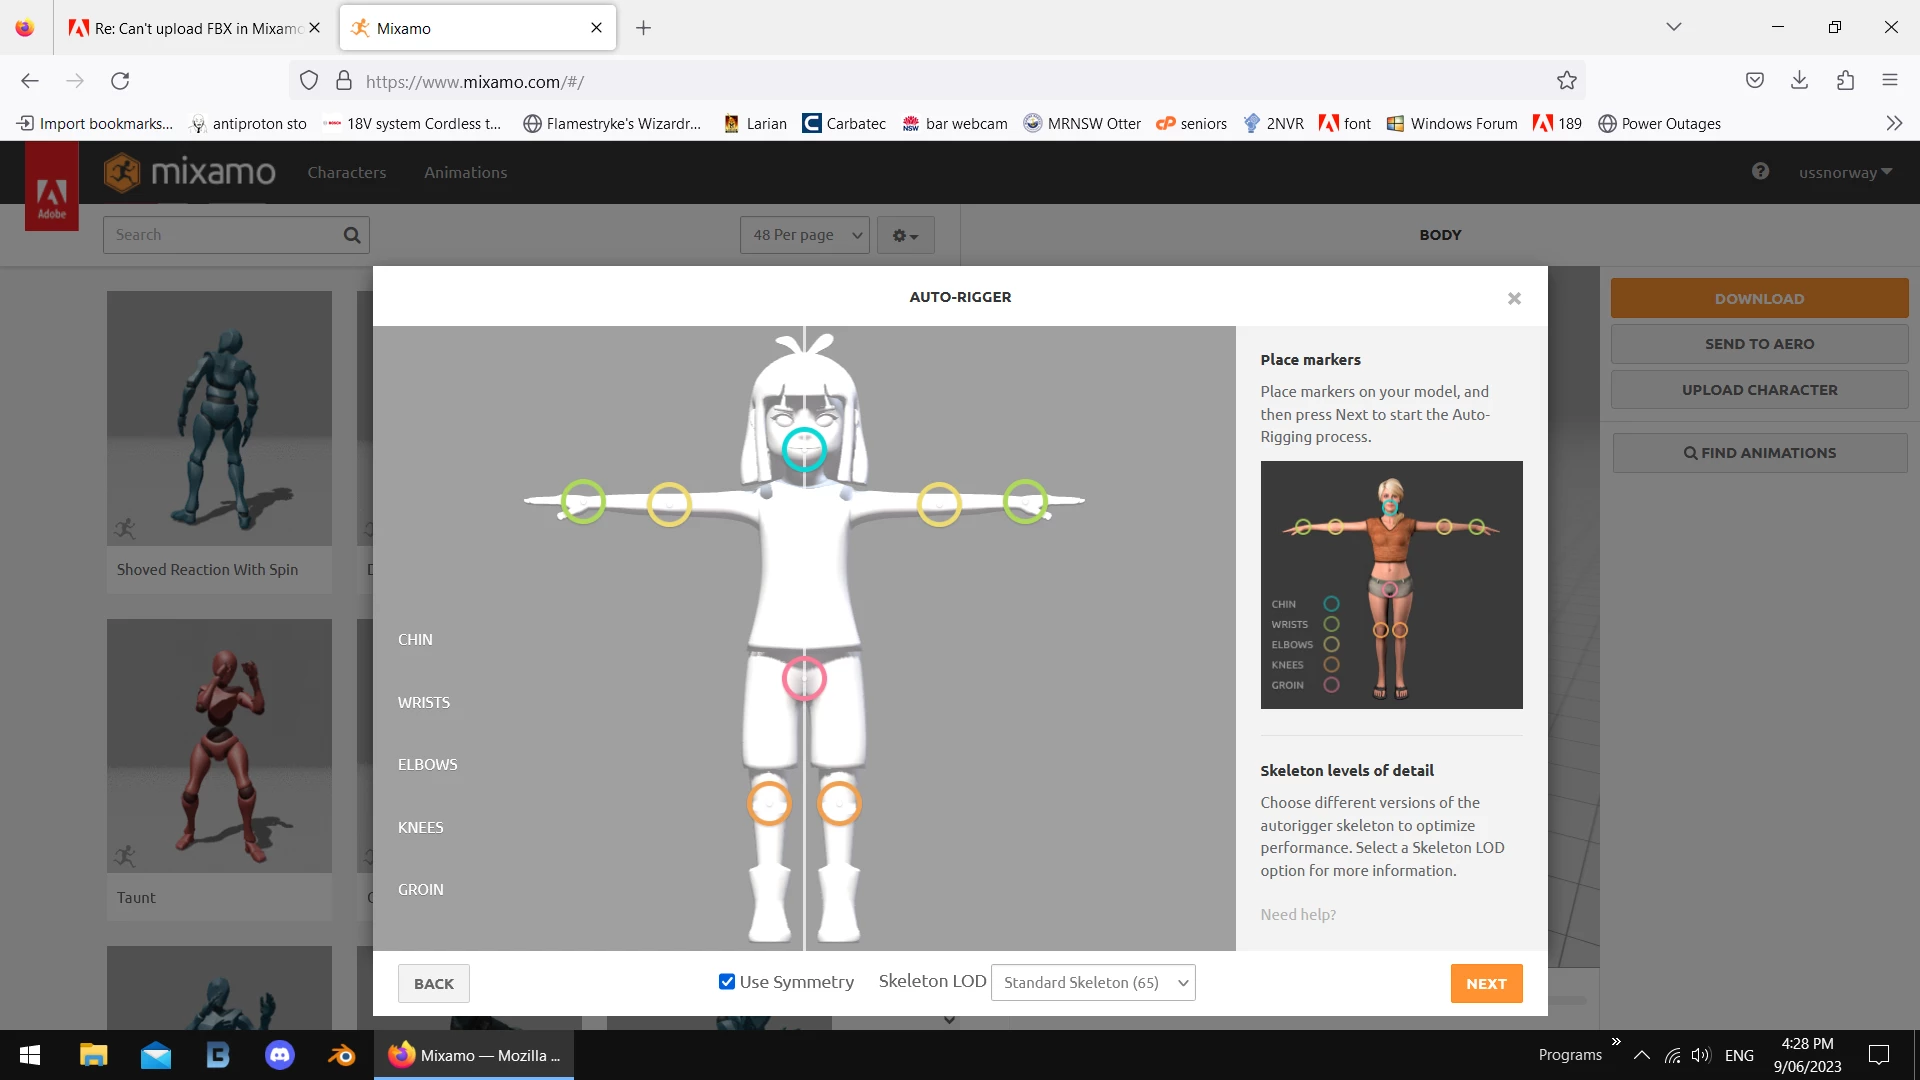
Task: Open Firefox downloads panel icon
Action: pos(1799,81)
